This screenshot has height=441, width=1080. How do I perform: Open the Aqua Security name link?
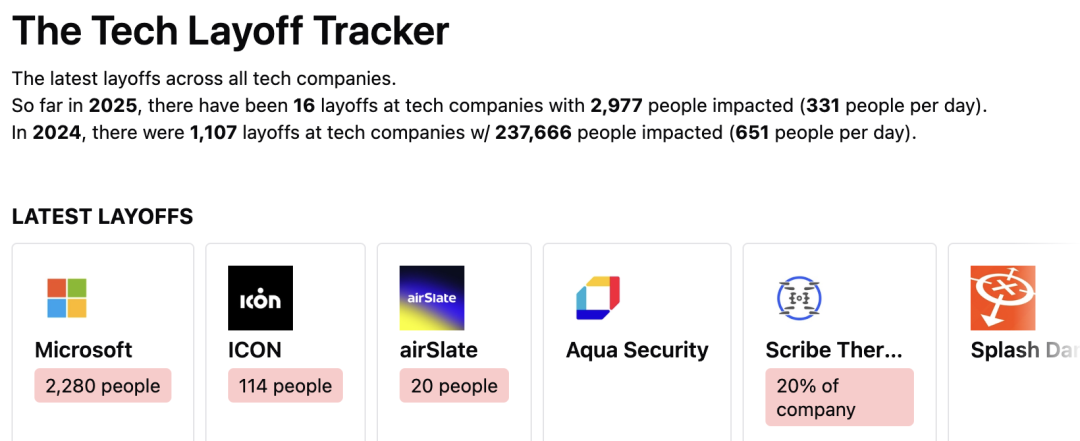[637, 350]
